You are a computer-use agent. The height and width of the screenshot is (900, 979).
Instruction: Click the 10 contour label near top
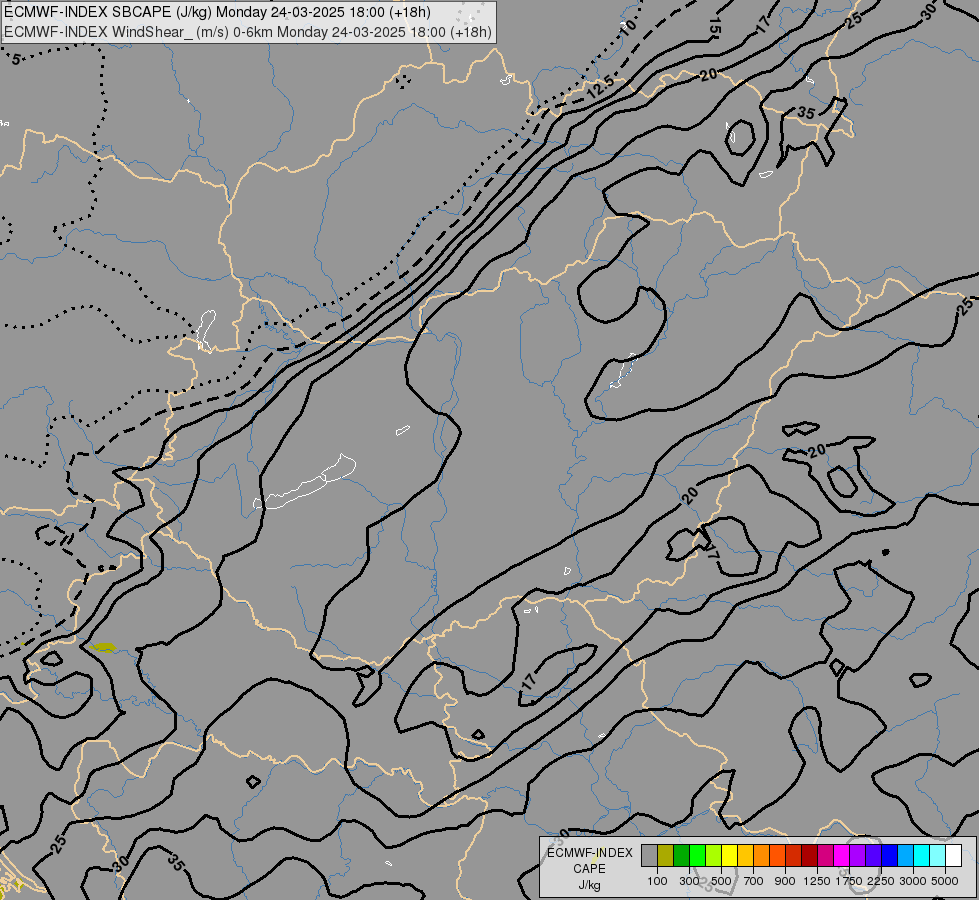(628, 26)
